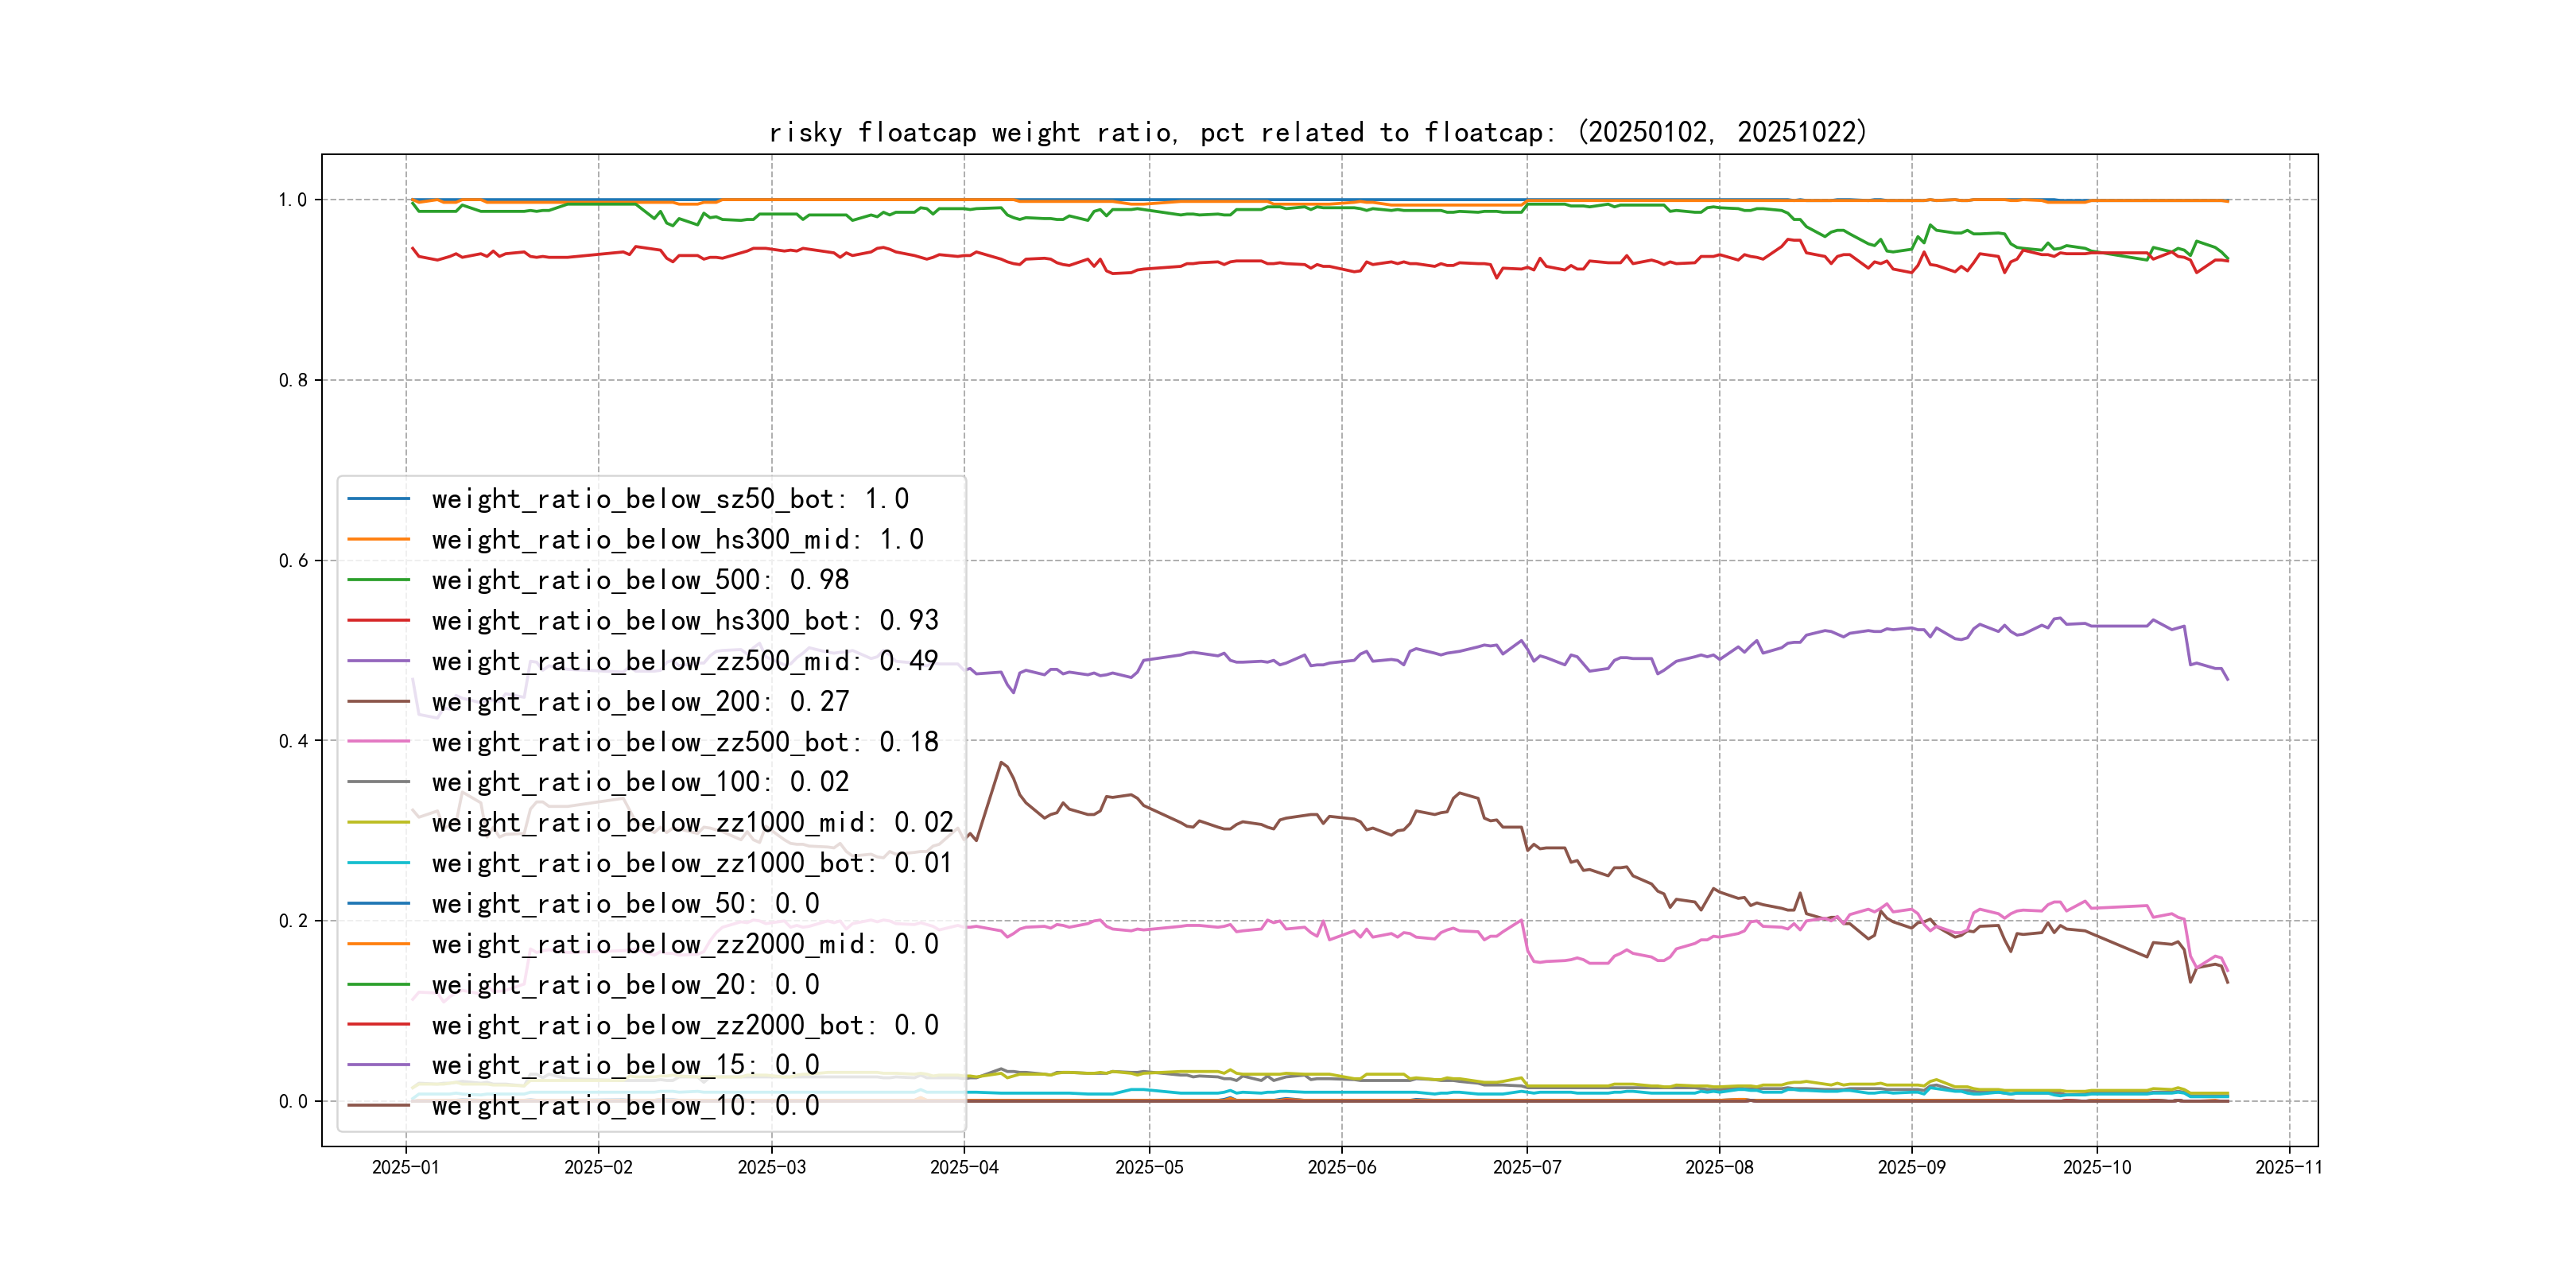Viewport: 2576px width, 1288px height.
Task: Click the weight_ratio_below_zz1000_mid legend label
Action: pos(692,822)
